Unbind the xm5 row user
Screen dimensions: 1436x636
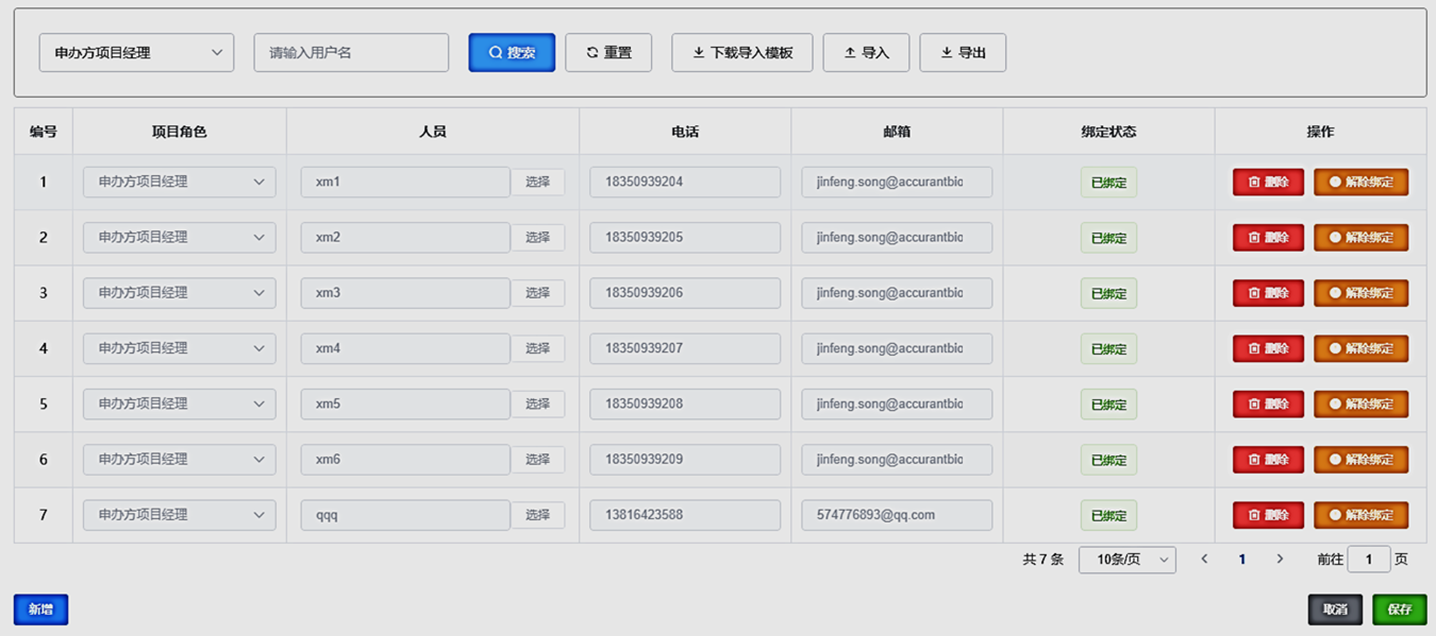point(1360,404)
